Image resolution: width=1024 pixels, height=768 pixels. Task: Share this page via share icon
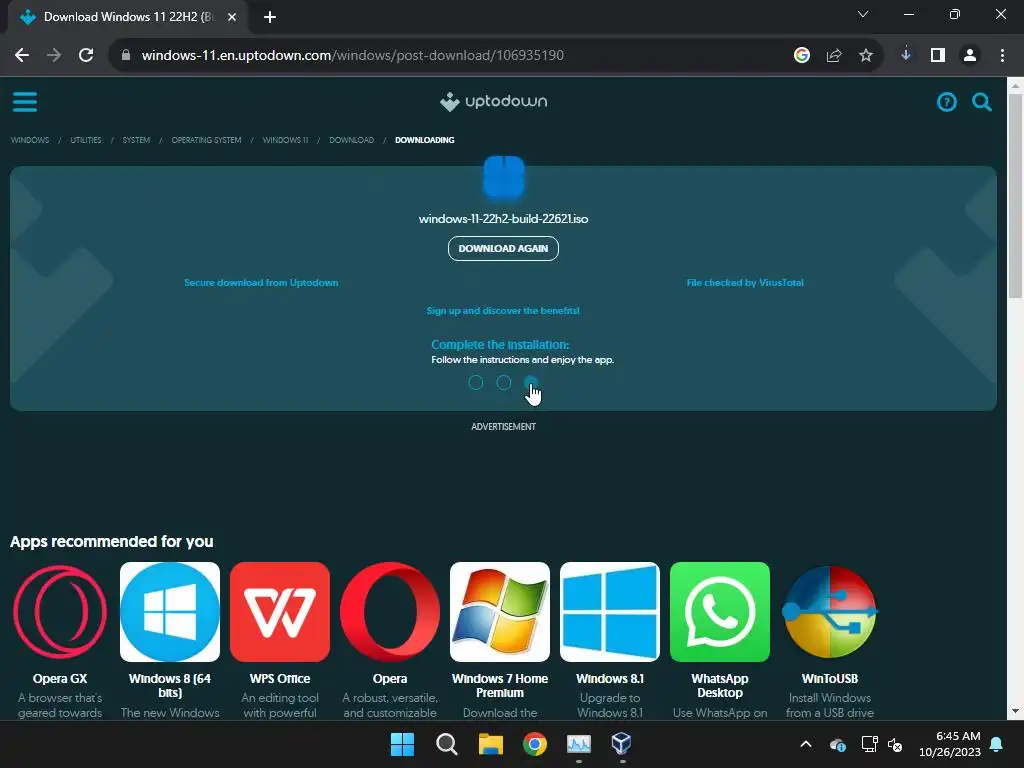(834, 56)
